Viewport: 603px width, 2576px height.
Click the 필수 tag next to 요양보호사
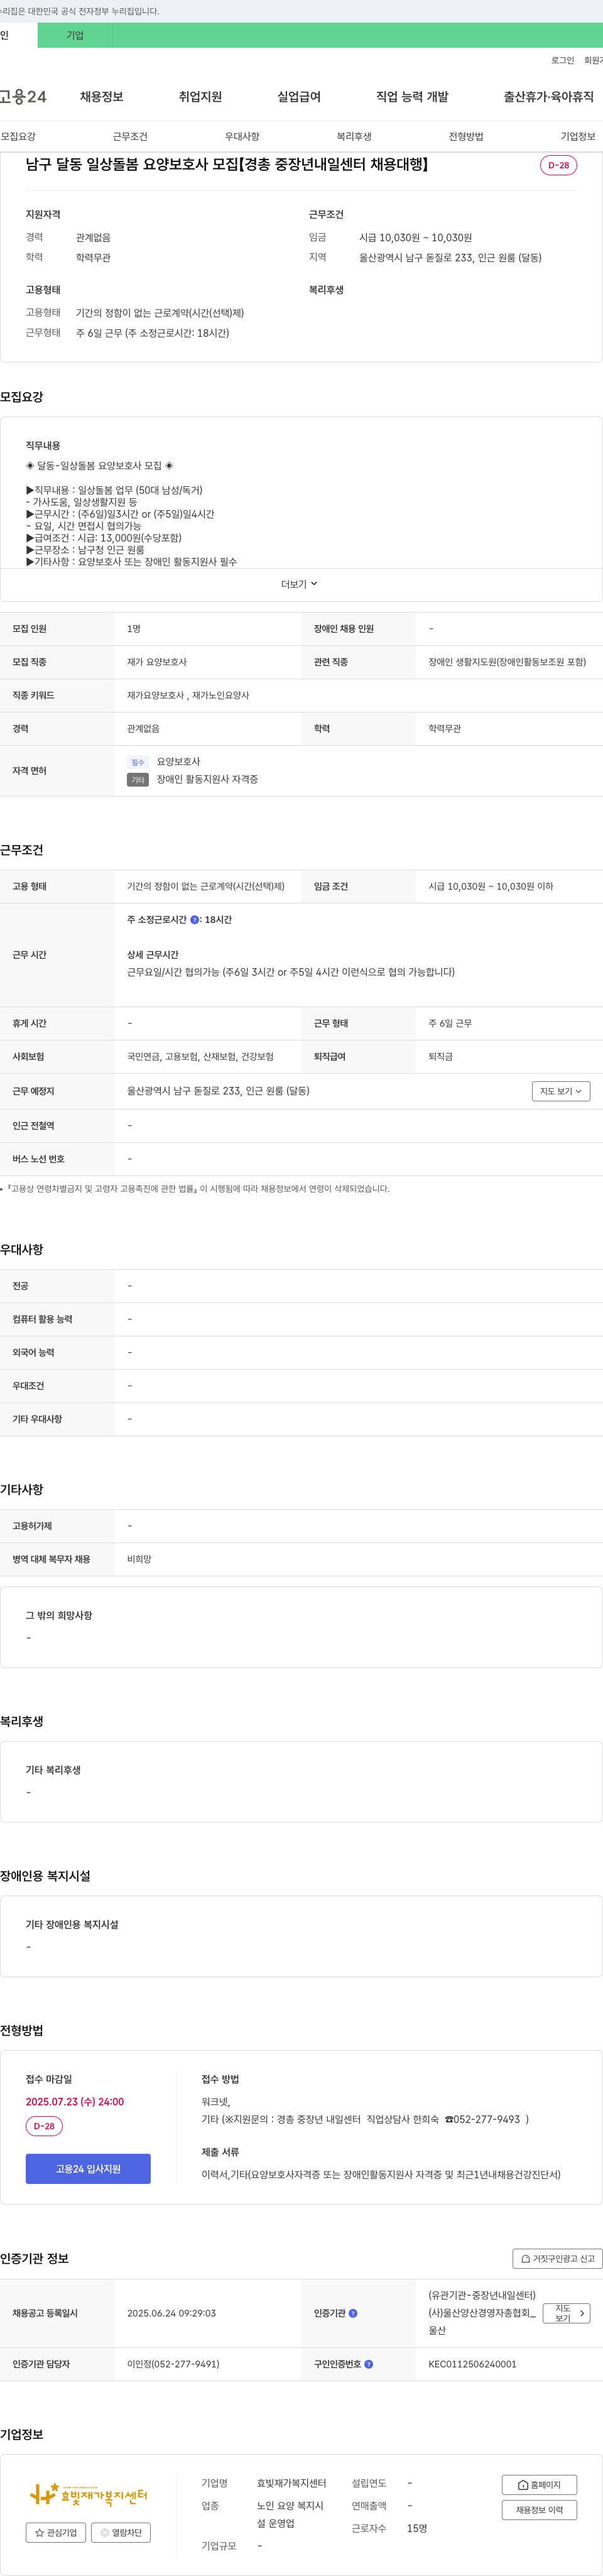click(x=138, y=762)
